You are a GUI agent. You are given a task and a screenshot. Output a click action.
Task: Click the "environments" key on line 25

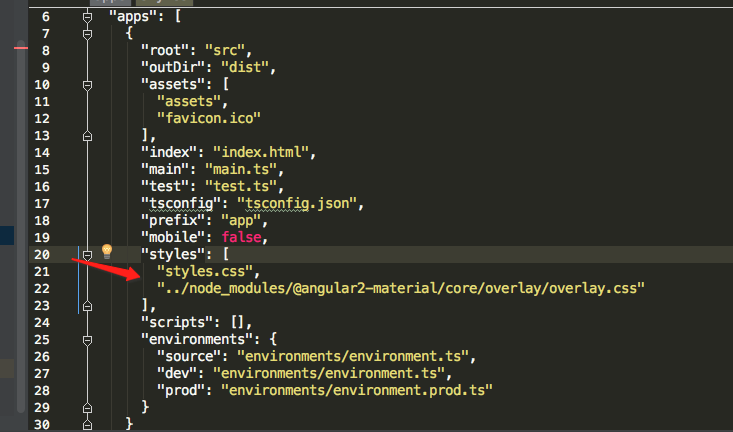click(x=197, y=339)
